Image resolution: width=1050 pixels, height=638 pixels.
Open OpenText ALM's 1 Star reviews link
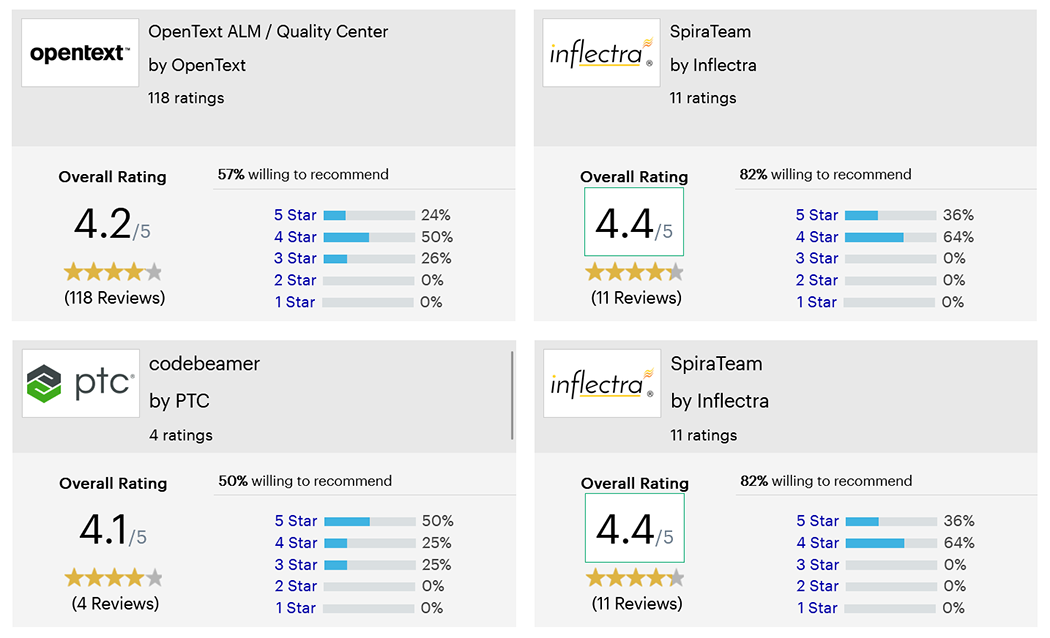coord(295,302)
